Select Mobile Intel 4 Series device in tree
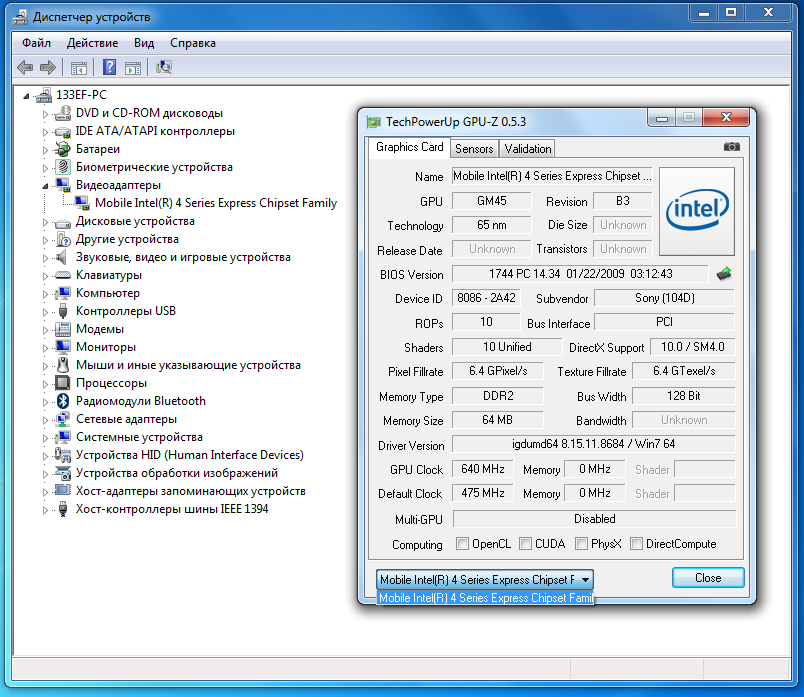Screen dimensions: 804x697 click(x=215, y=203)
